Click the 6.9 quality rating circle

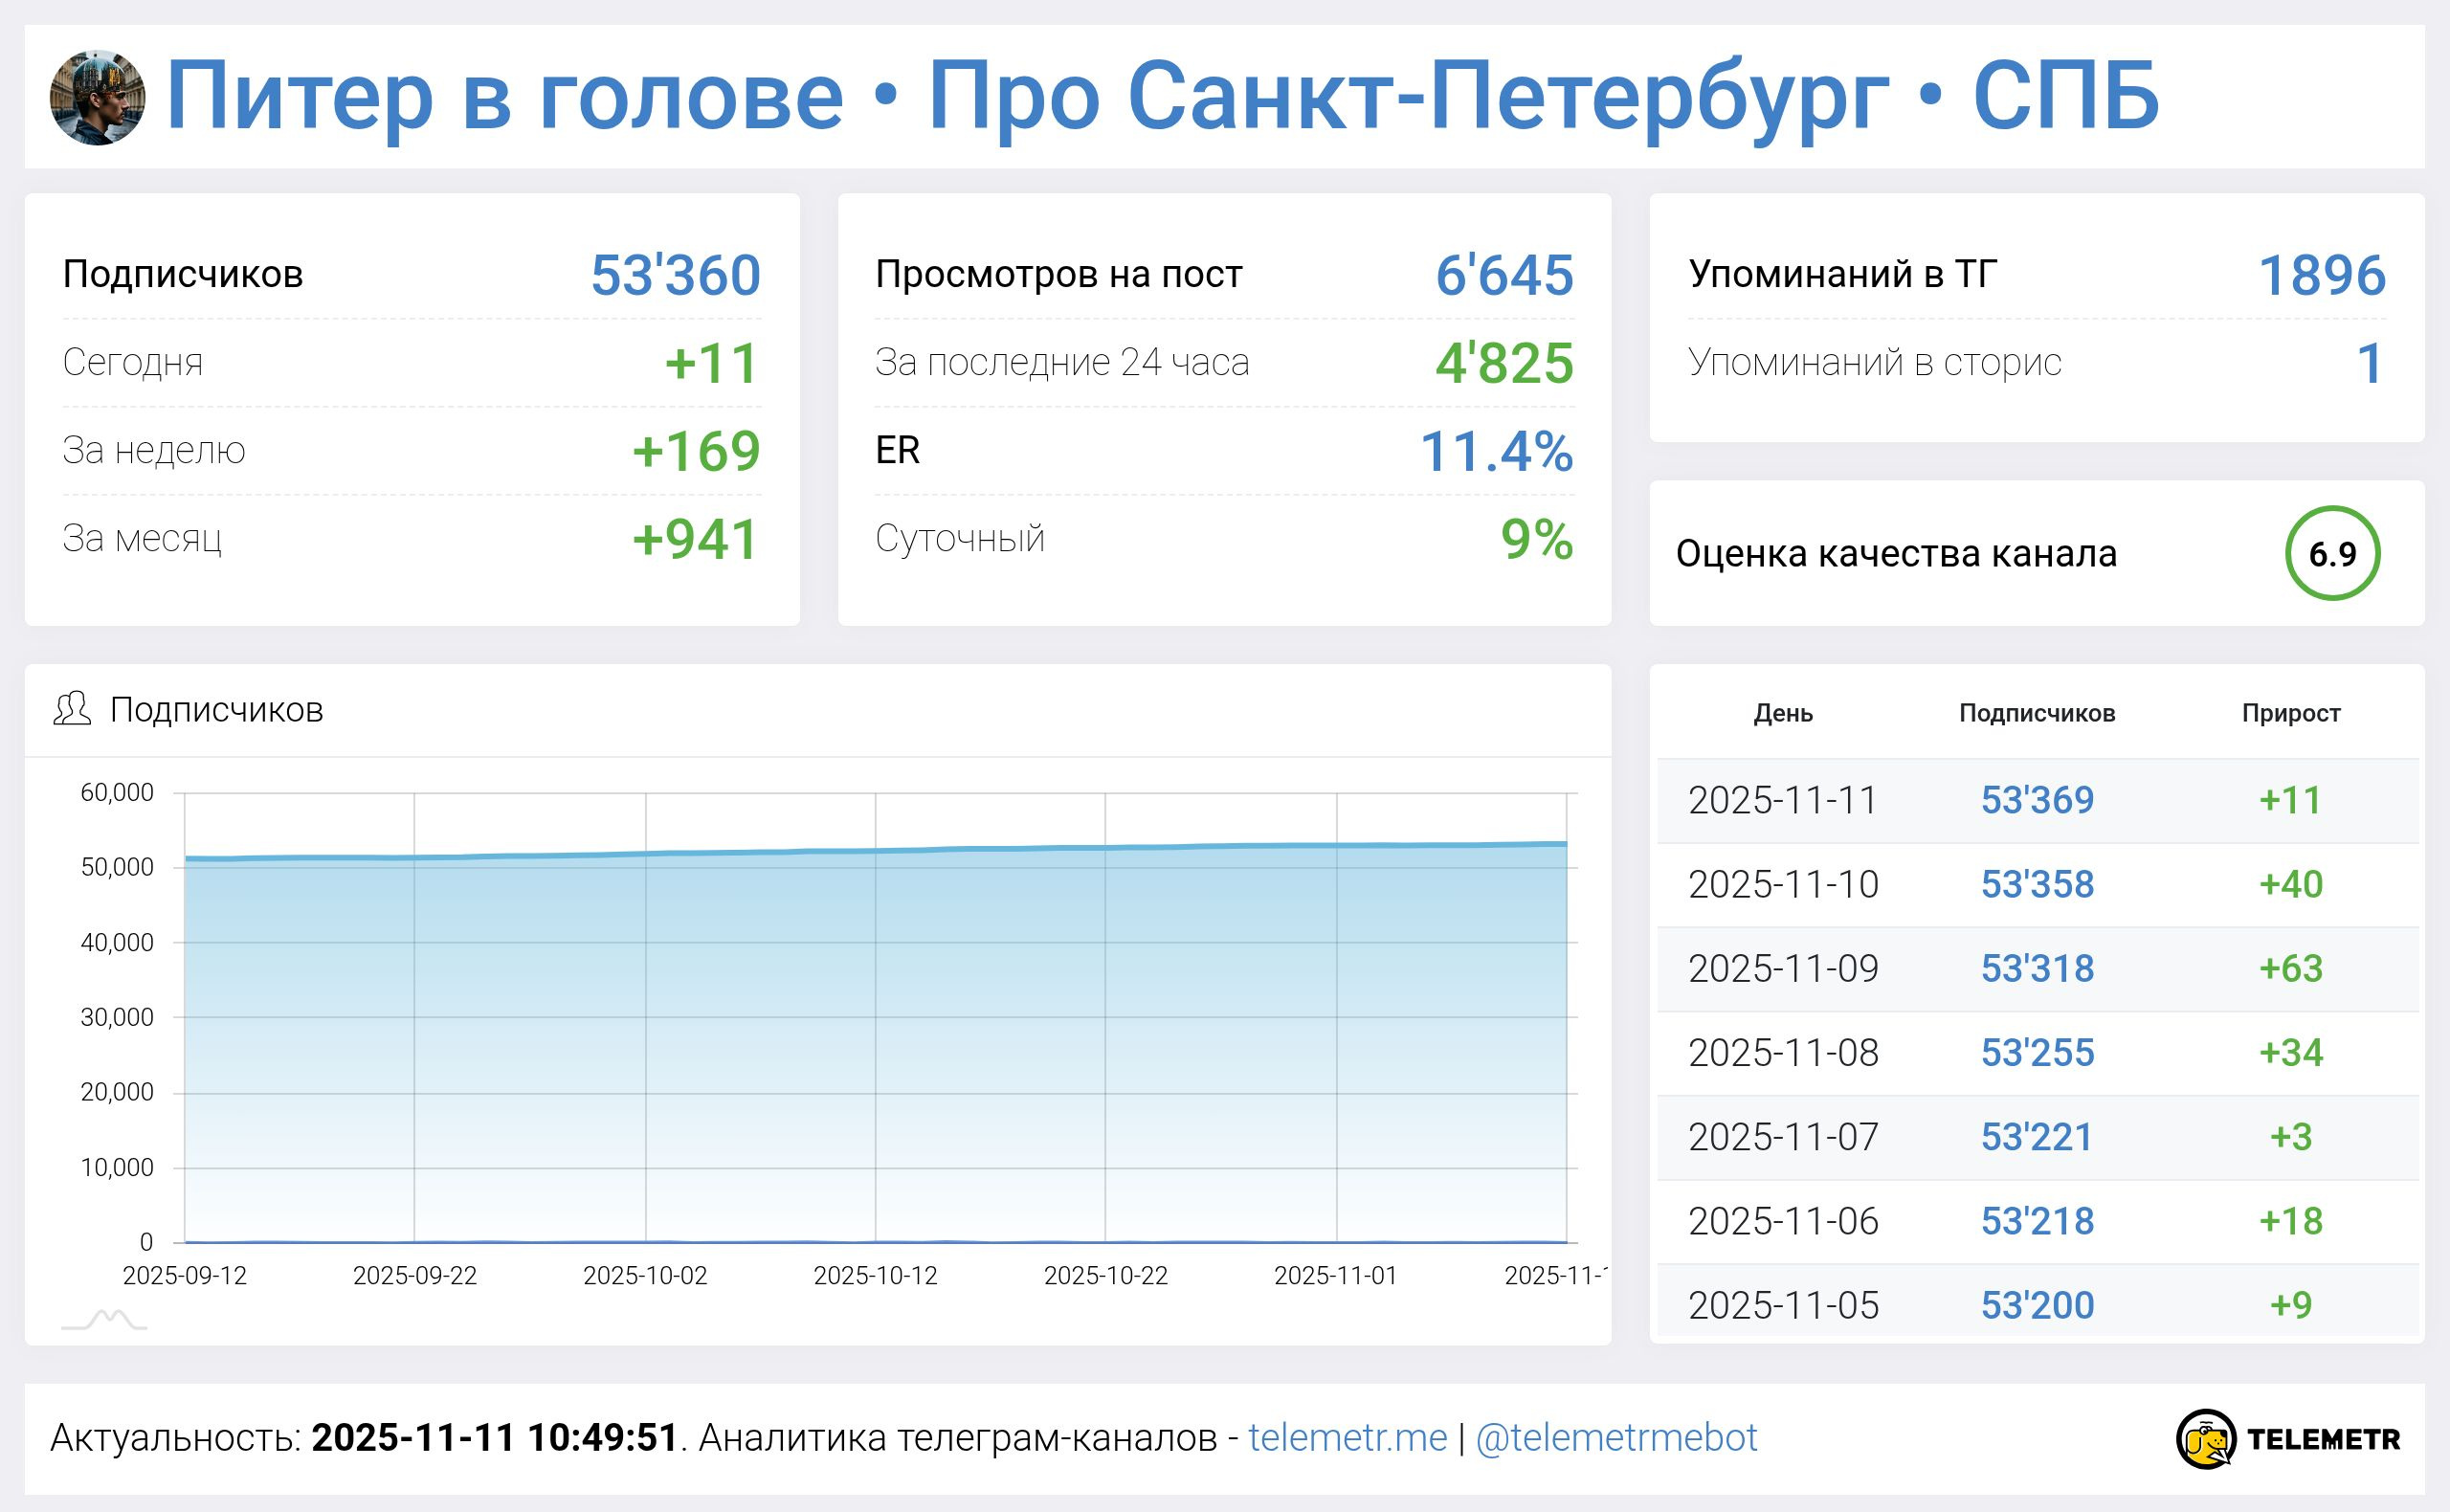pos(2332,553)
